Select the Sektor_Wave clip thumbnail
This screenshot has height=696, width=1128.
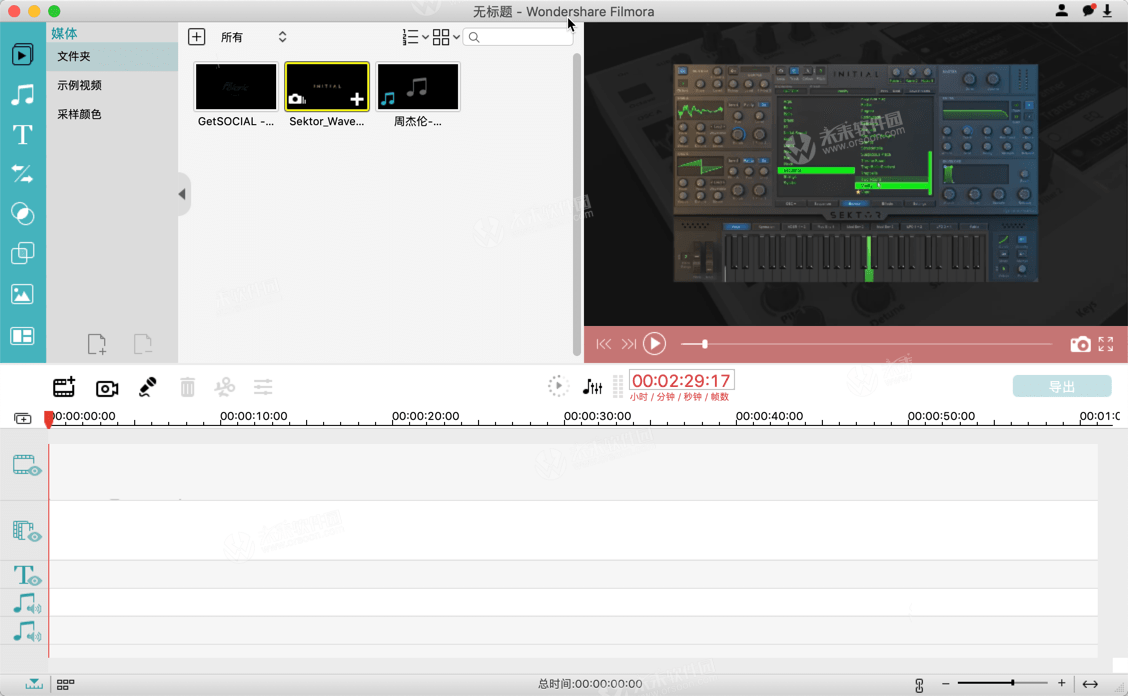(327, 86)
